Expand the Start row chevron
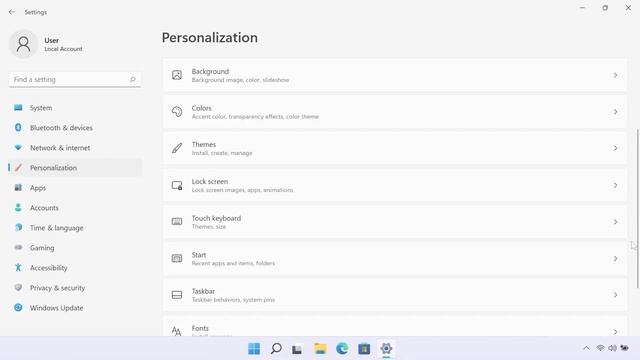Image resolution: width=640 pixels, height=360 pixels. click(x=615, y=258)
